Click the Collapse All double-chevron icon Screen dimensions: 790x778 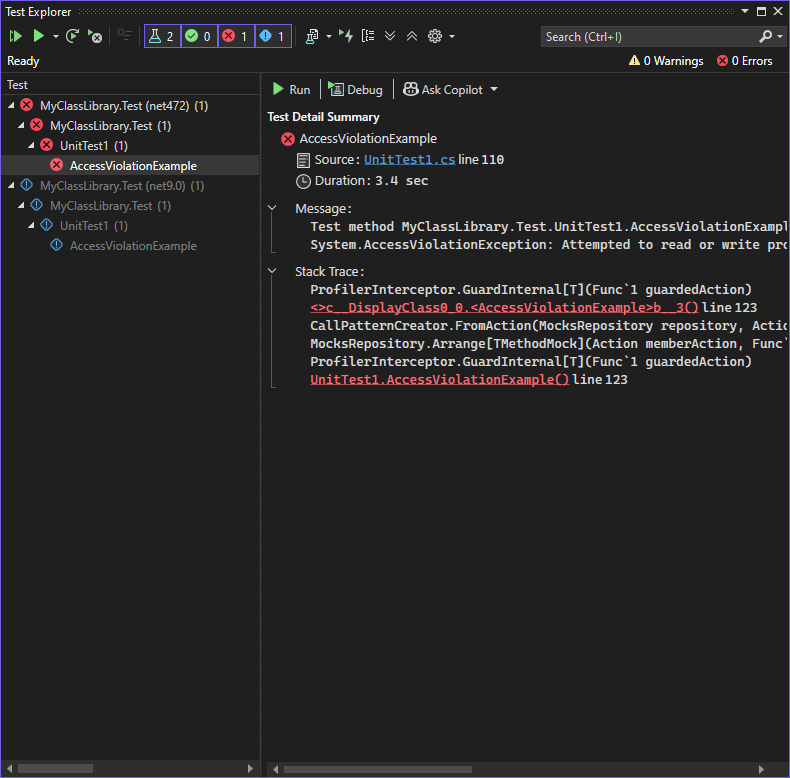tap(412, 36)
